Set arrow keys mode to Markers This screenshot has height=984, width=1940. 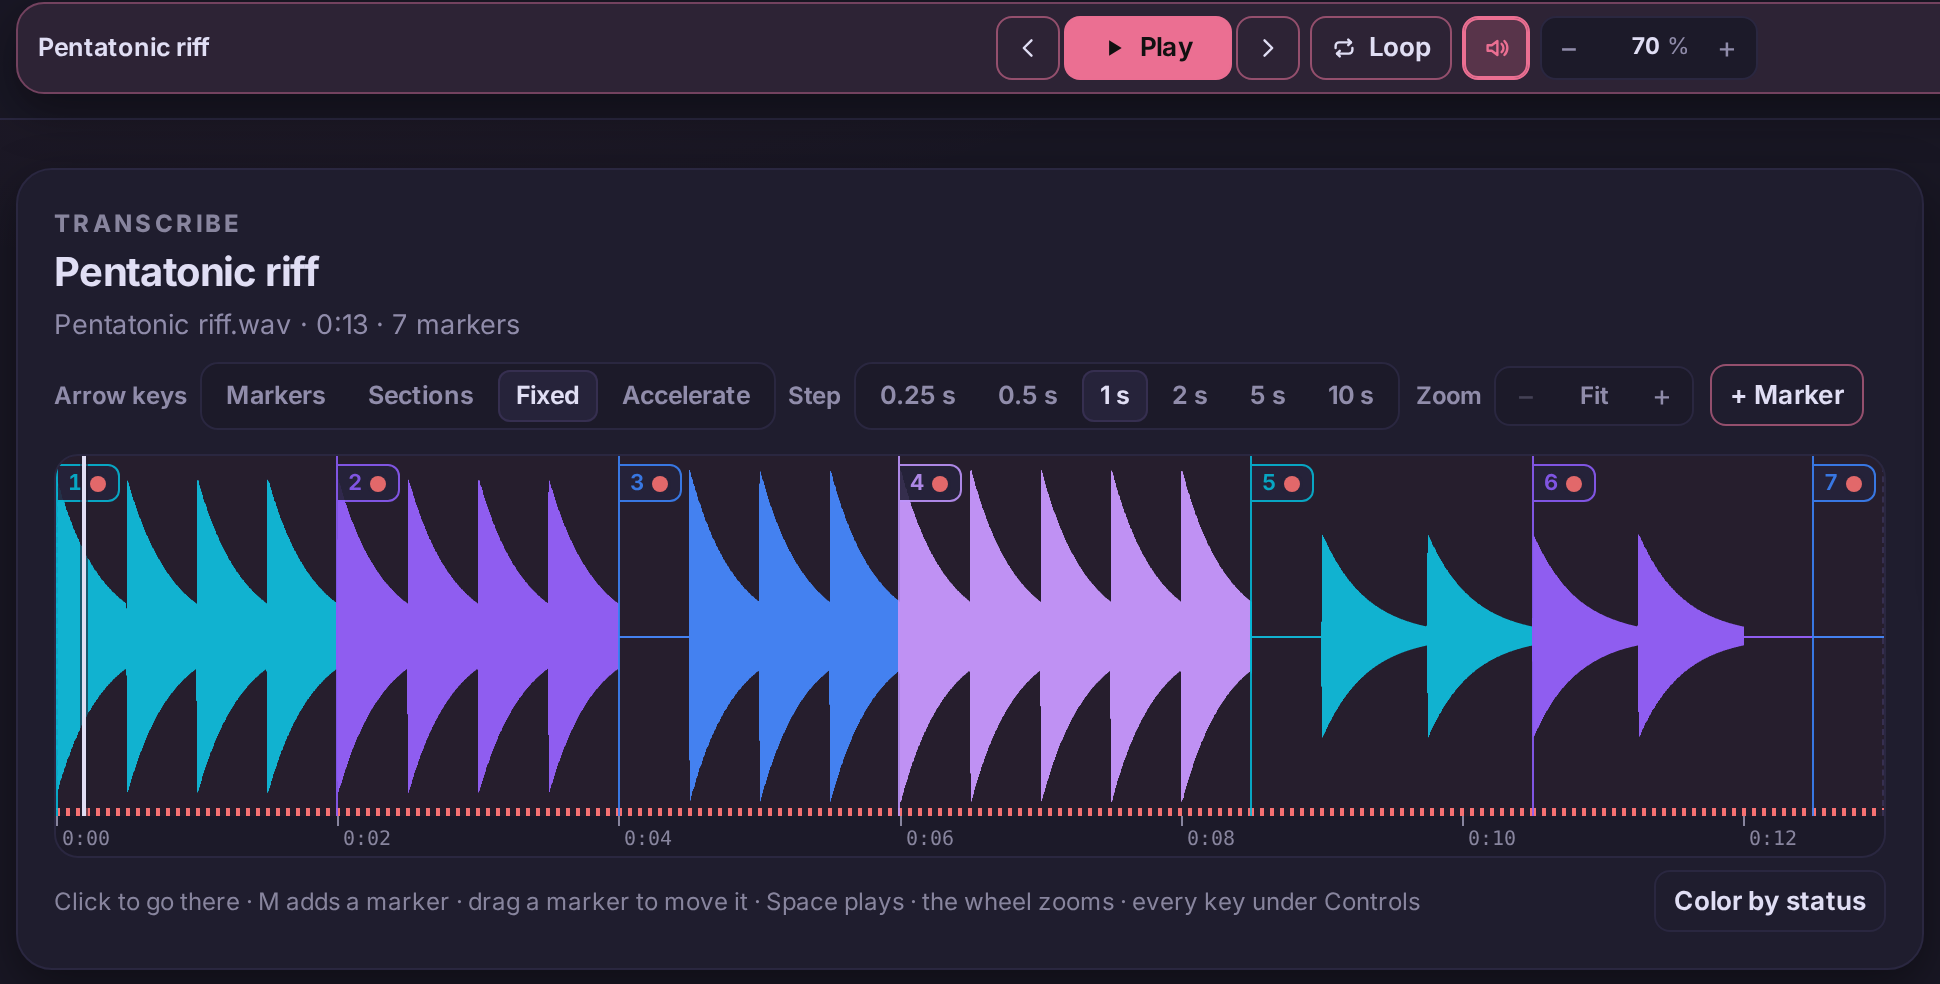[275, 396]
